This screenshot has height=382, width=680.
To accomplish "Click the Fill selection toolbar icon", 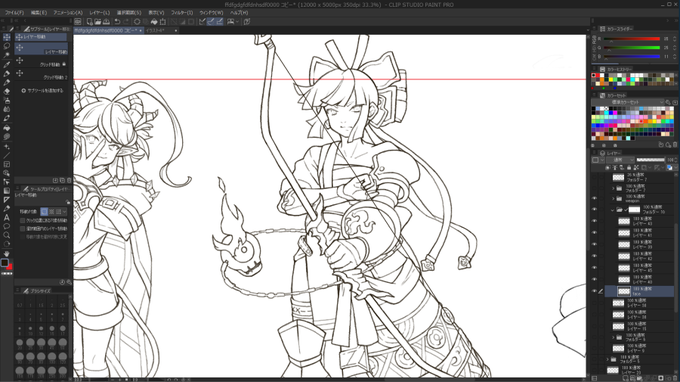I will click(154, 21).
